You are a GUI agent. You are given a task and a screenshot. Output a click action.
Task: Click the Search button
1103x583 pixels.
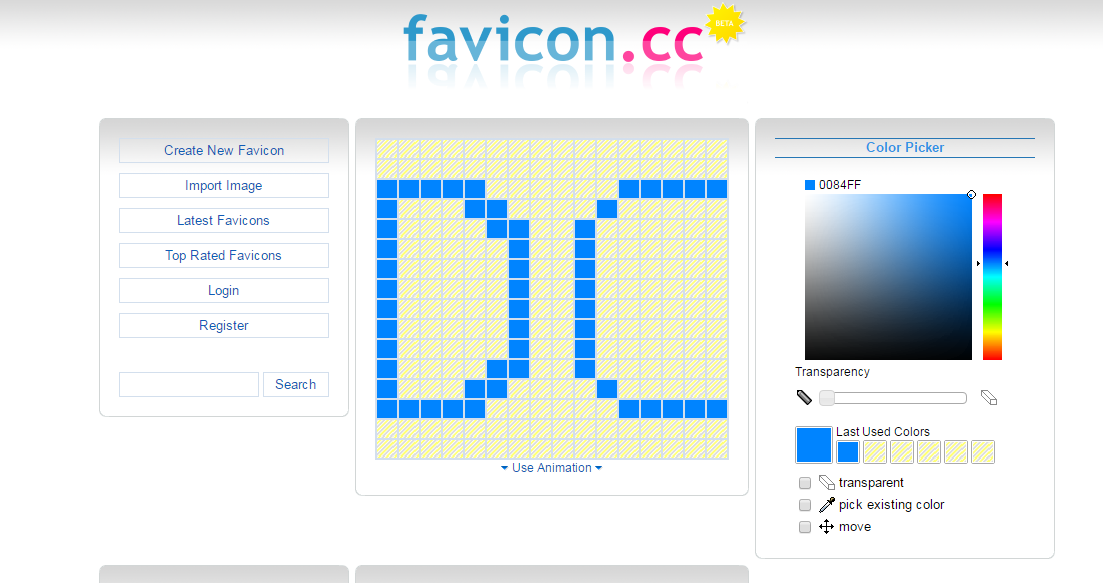point(295,385)
